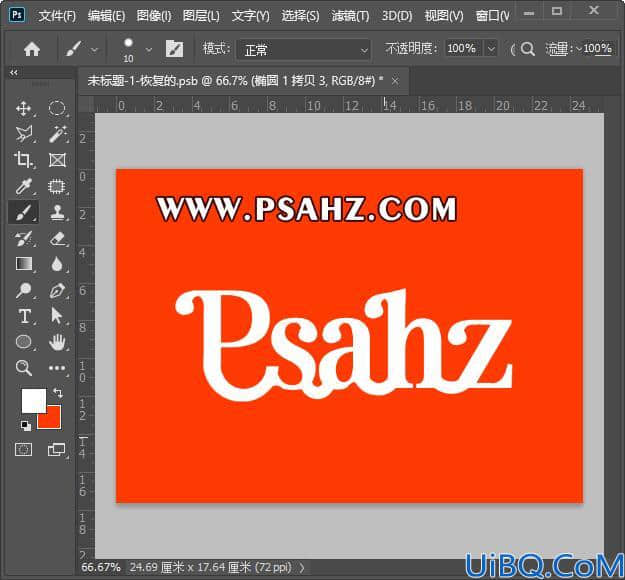Toggle Quick Mask mode
The width and height of the screenshot is (625, 580).
click(24, 449)
